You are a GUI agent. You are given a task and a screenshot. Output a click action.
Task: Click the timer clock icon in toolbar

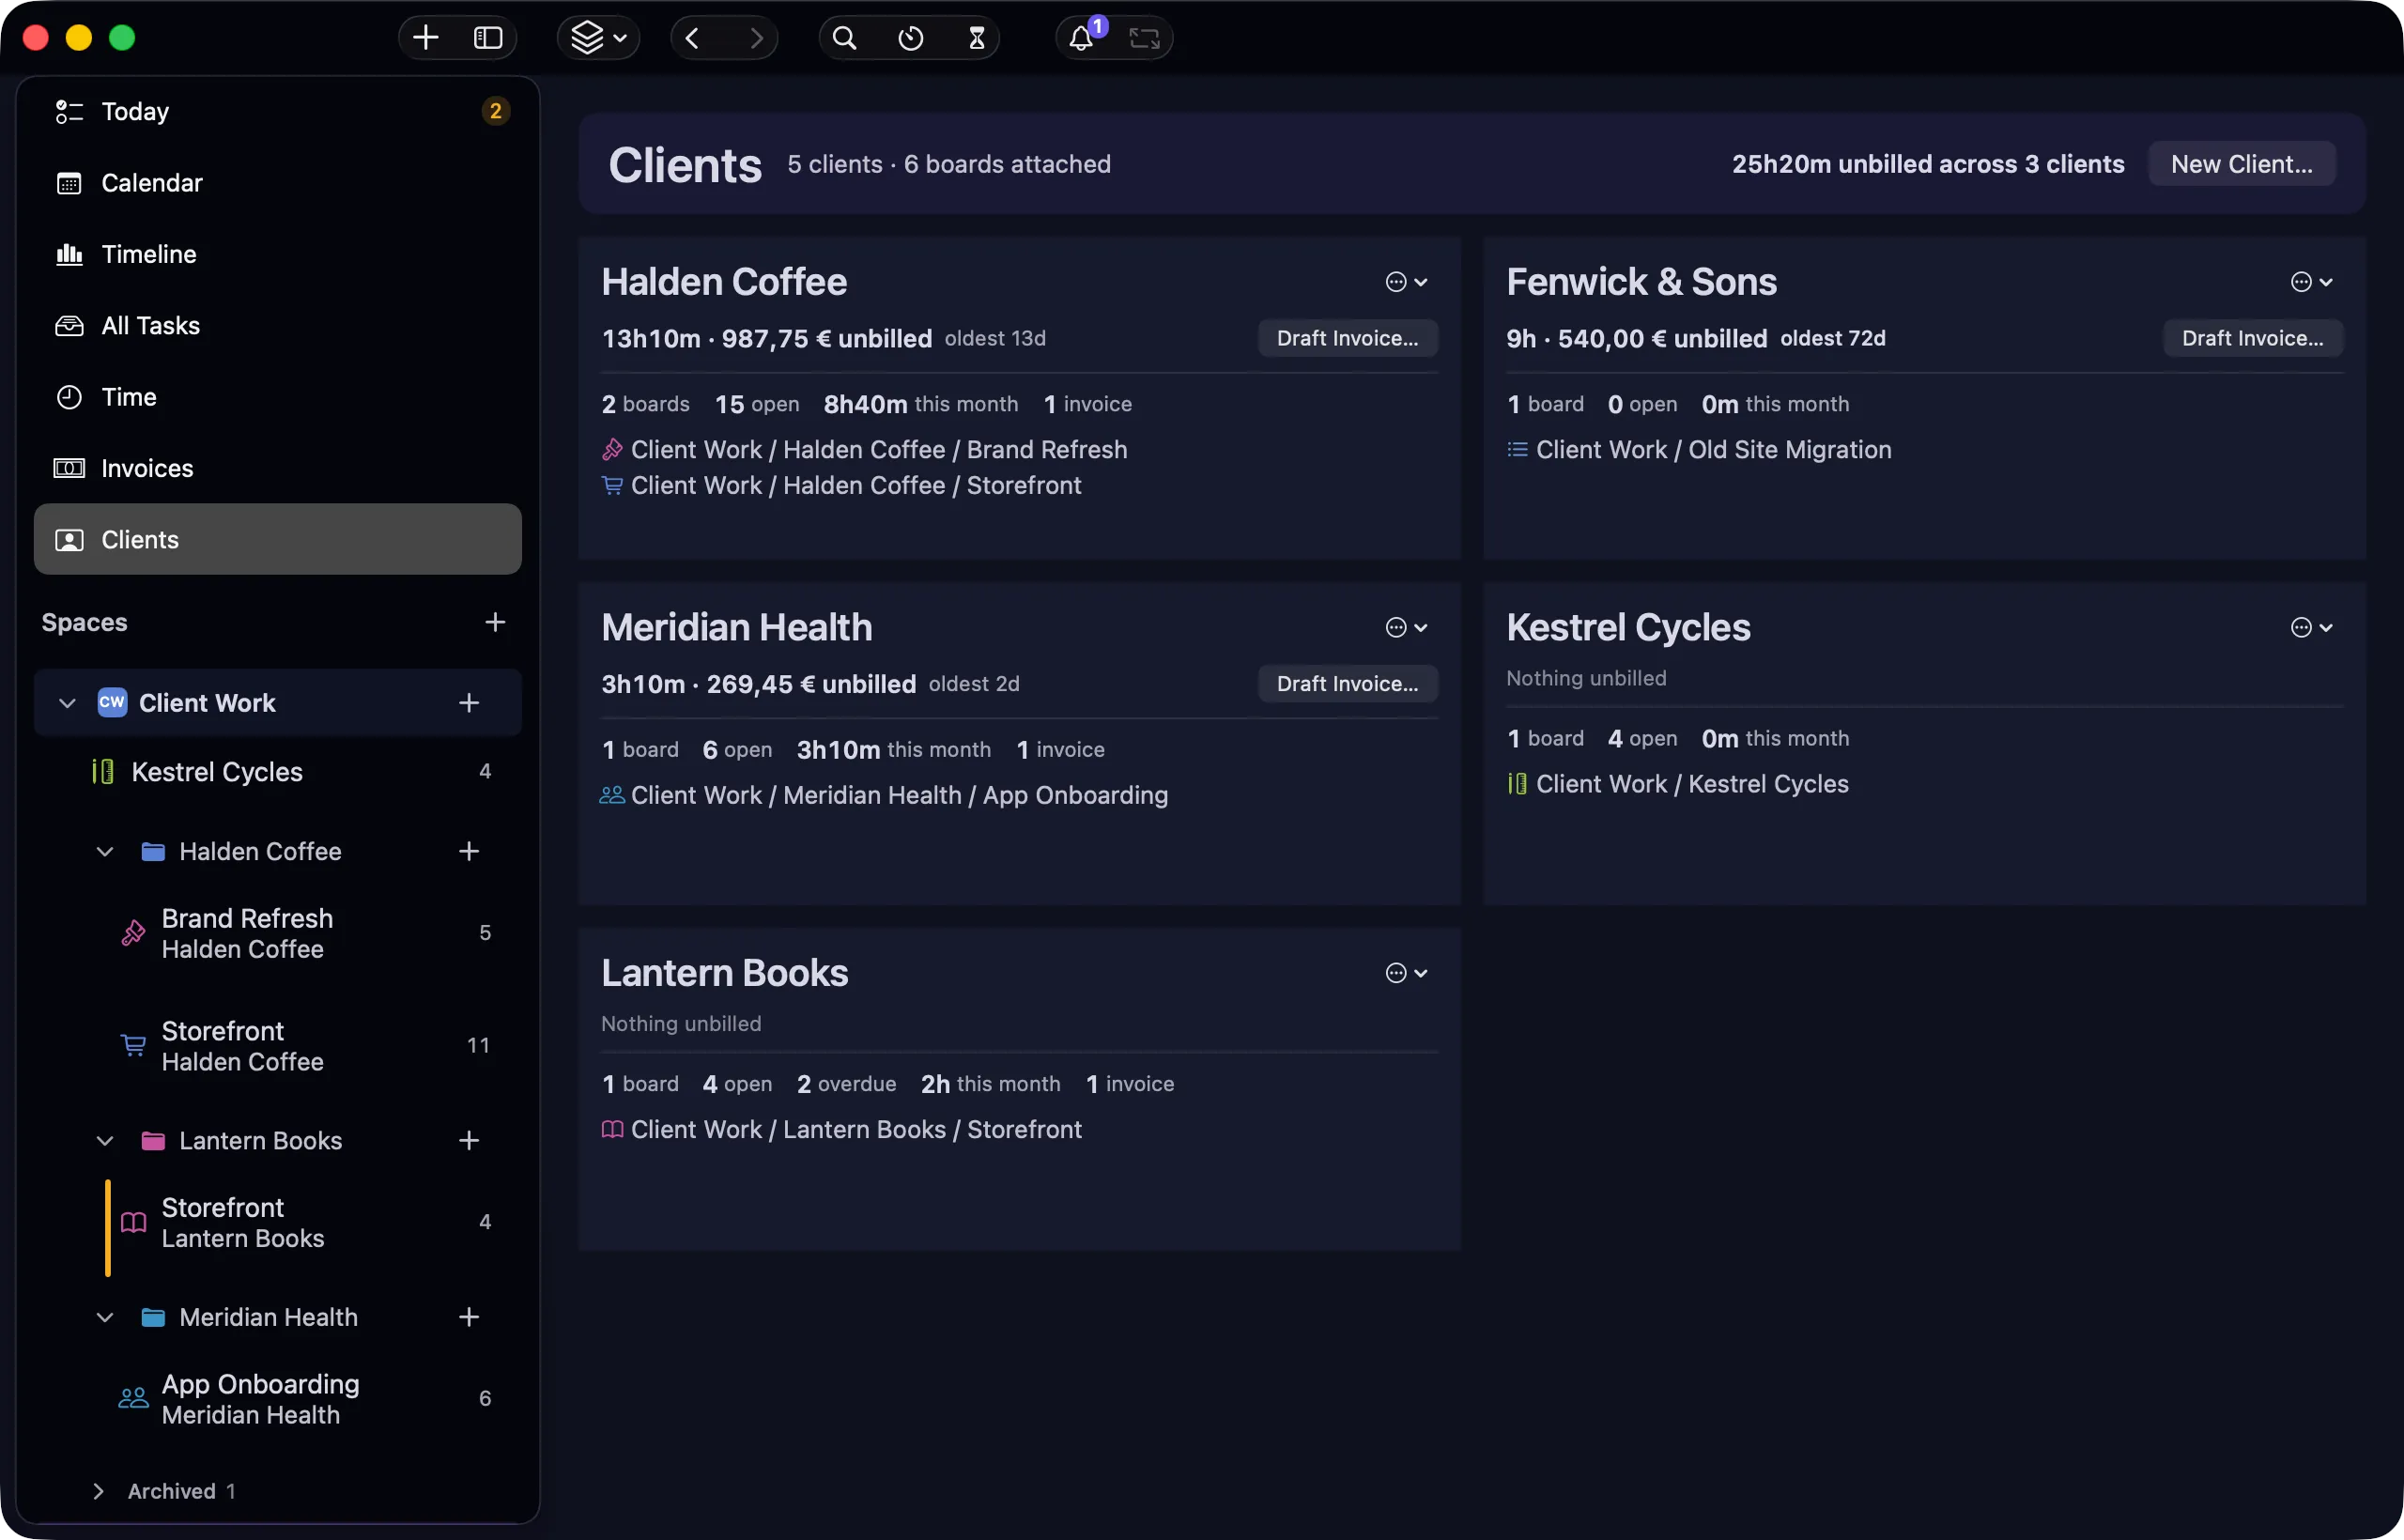(911, 38)
